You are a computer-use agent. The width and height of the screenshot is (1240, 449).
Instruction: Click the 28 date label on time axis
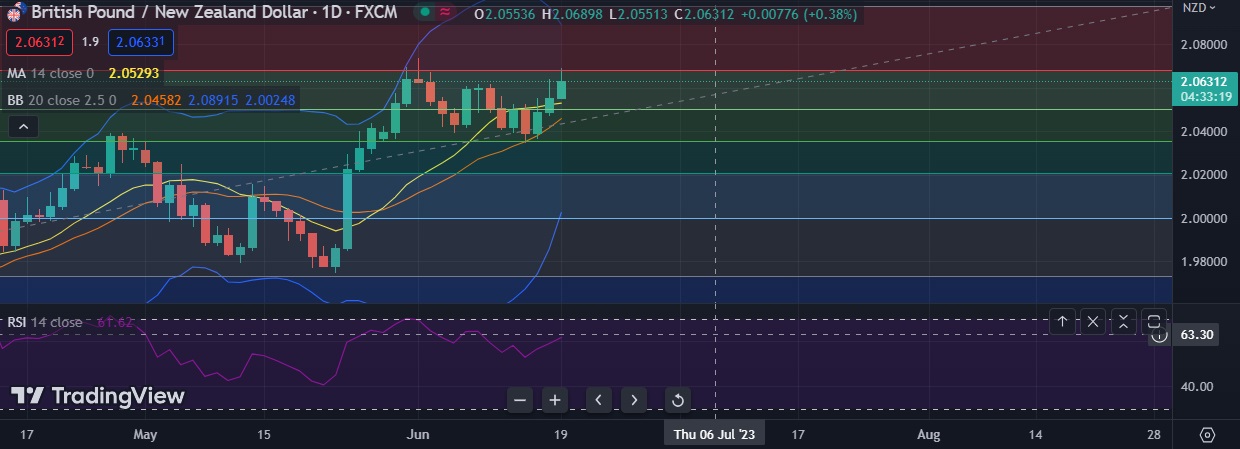1154,435
